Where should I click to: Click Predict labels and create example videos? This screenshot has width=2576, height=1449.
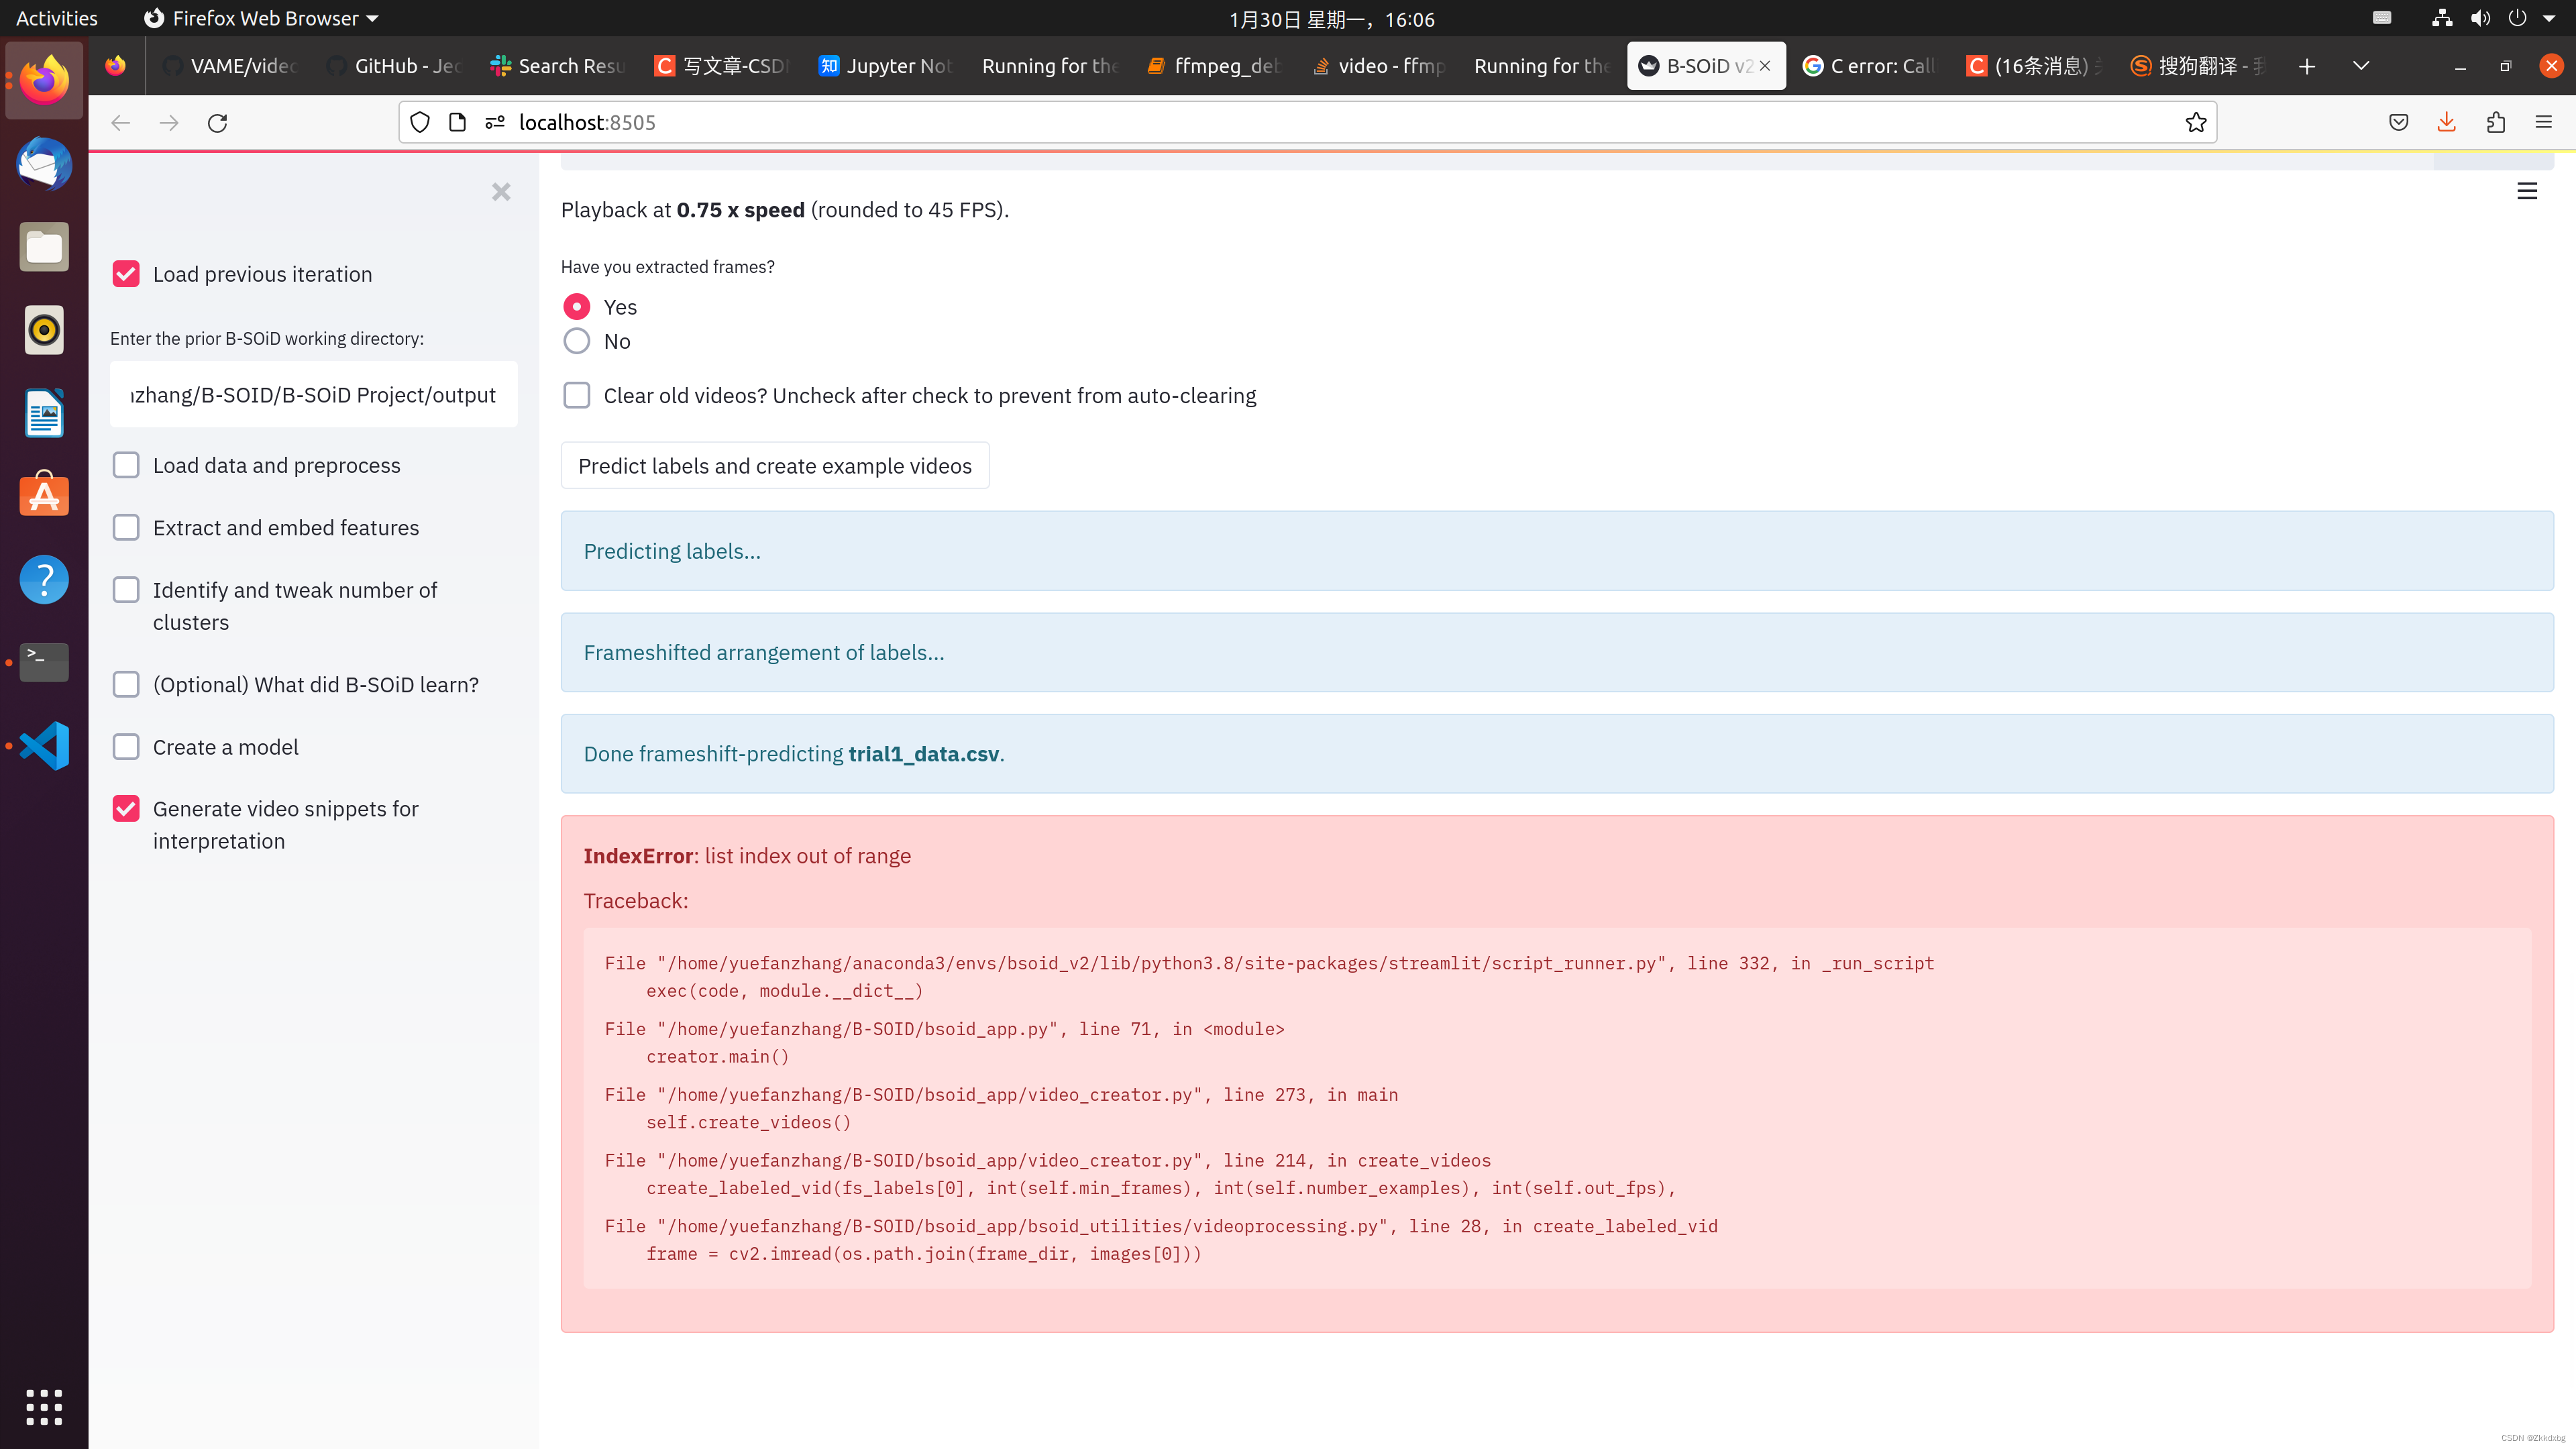pyautogui.click(x=775, y=465)
